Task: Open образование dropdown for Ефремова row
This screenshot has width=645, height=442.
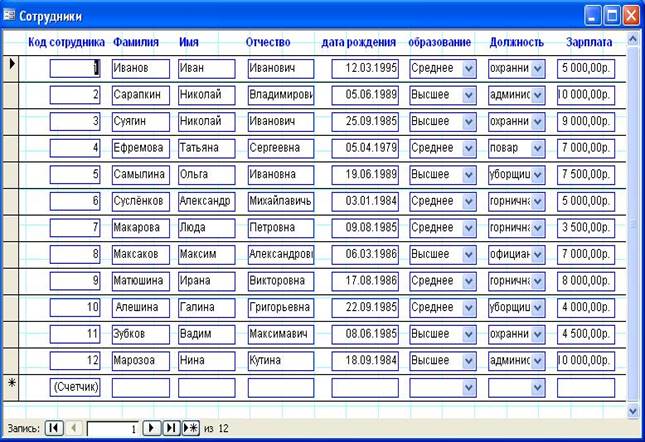Action: coord(469,148)
